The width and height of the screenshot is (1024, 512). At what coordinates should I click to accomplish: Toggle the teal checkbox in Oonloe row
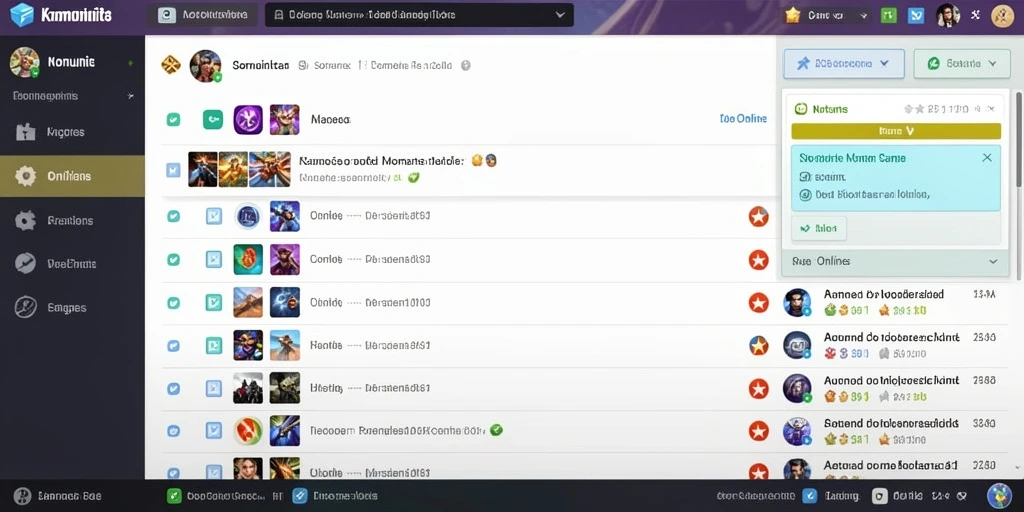click(x=173, y=216)
